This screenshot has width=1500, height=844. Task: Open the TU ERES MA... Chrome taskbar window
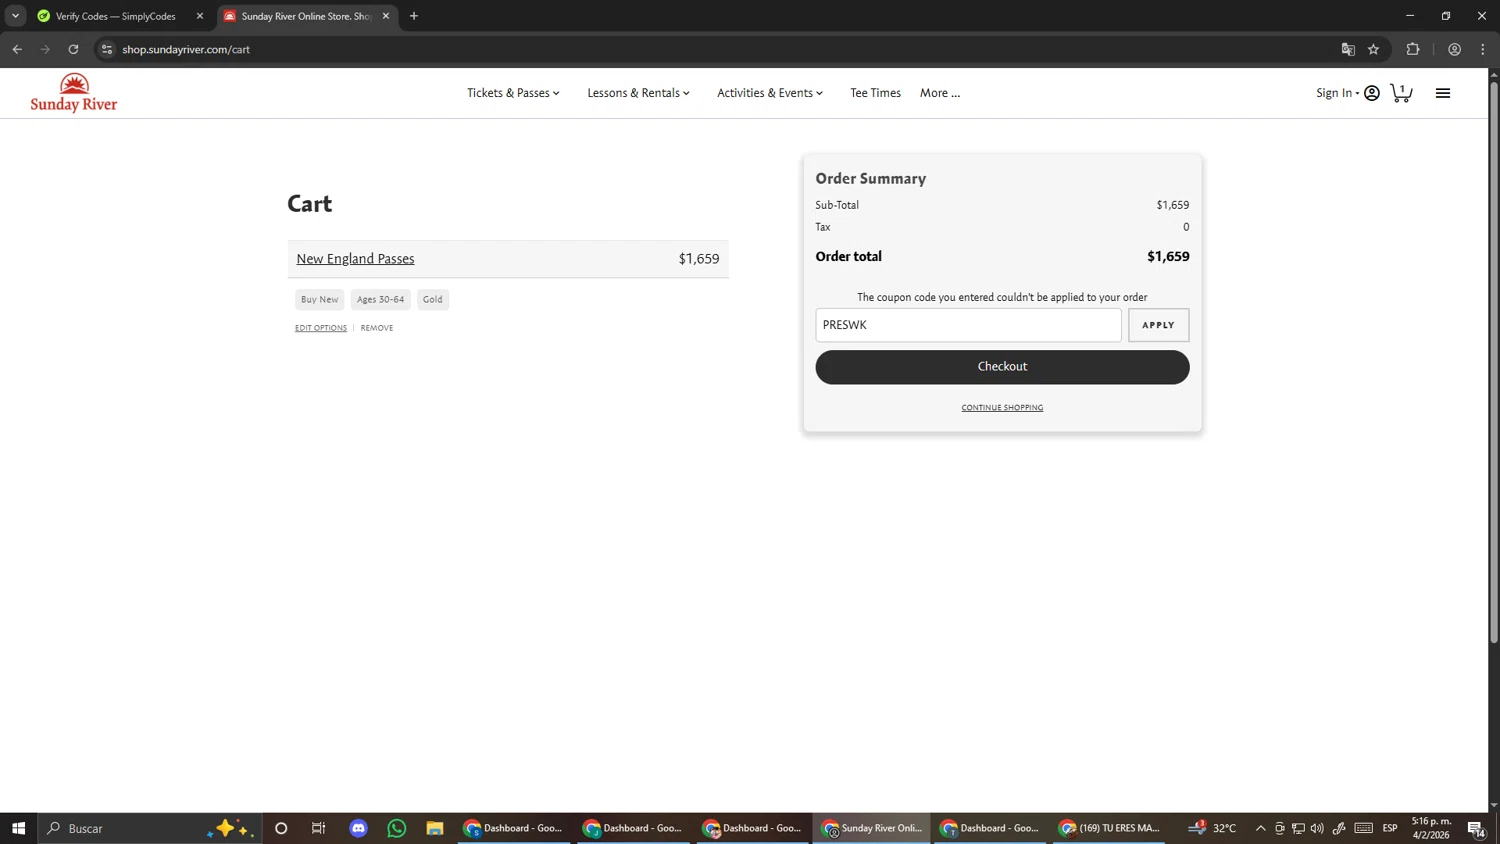tap(1110, 828)
